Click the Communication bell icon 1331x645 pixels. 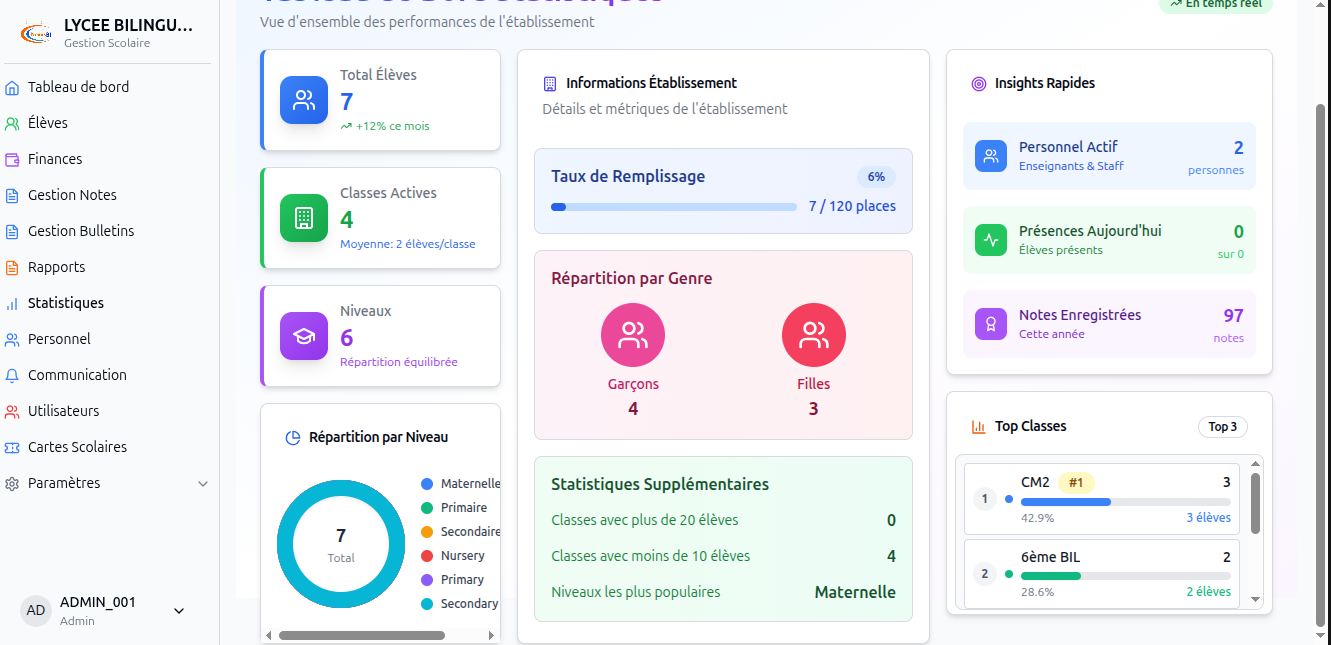pos(12,375)
